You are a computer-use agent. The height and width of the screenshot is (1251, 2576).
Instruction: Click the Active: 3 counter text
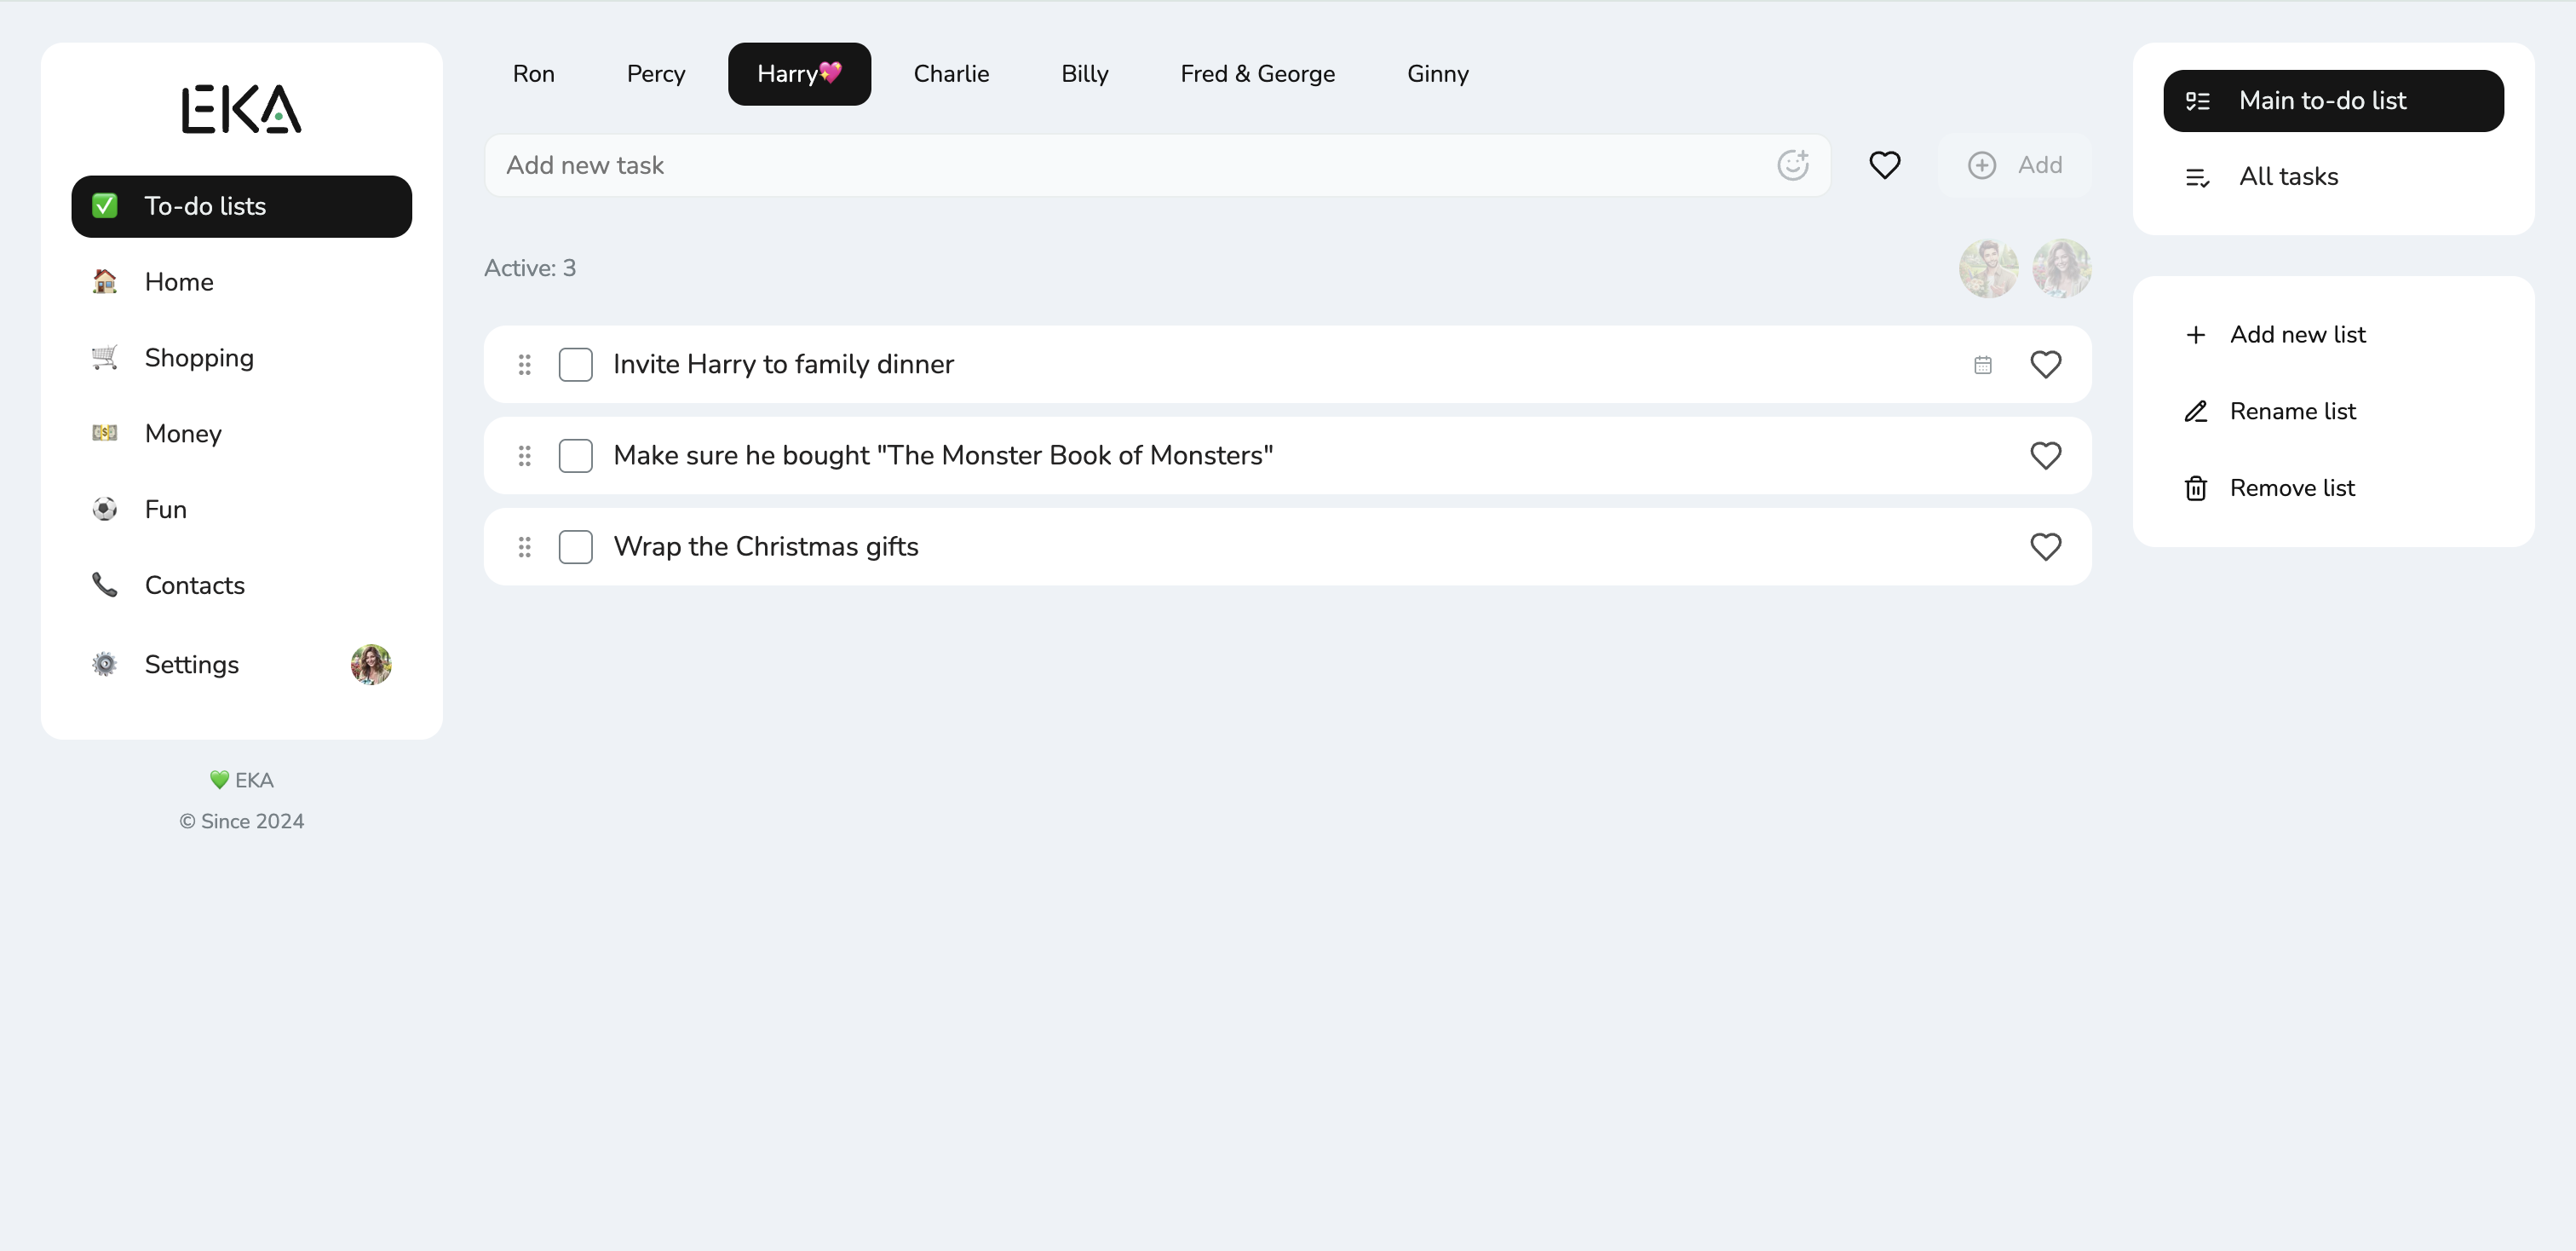click(530, 268)
